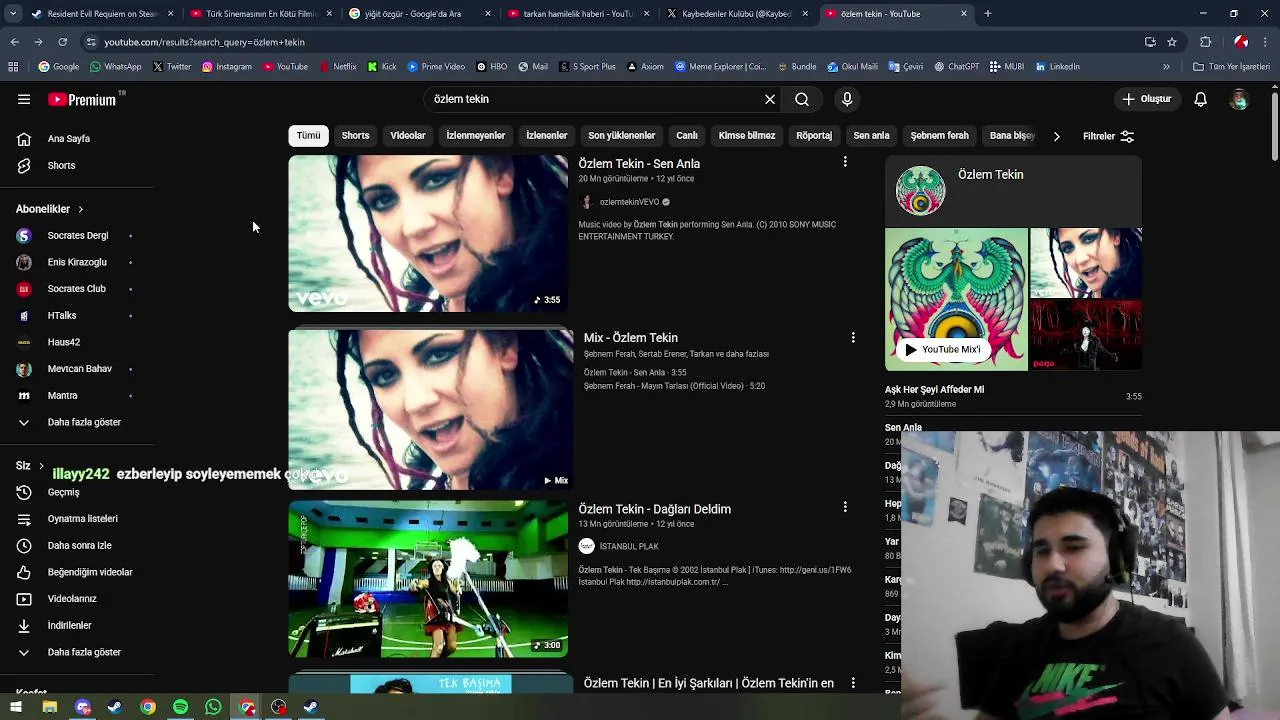Open the Chrome tab search dropdown
Viewport: 1280px width, 720px height.
point(13,14)
